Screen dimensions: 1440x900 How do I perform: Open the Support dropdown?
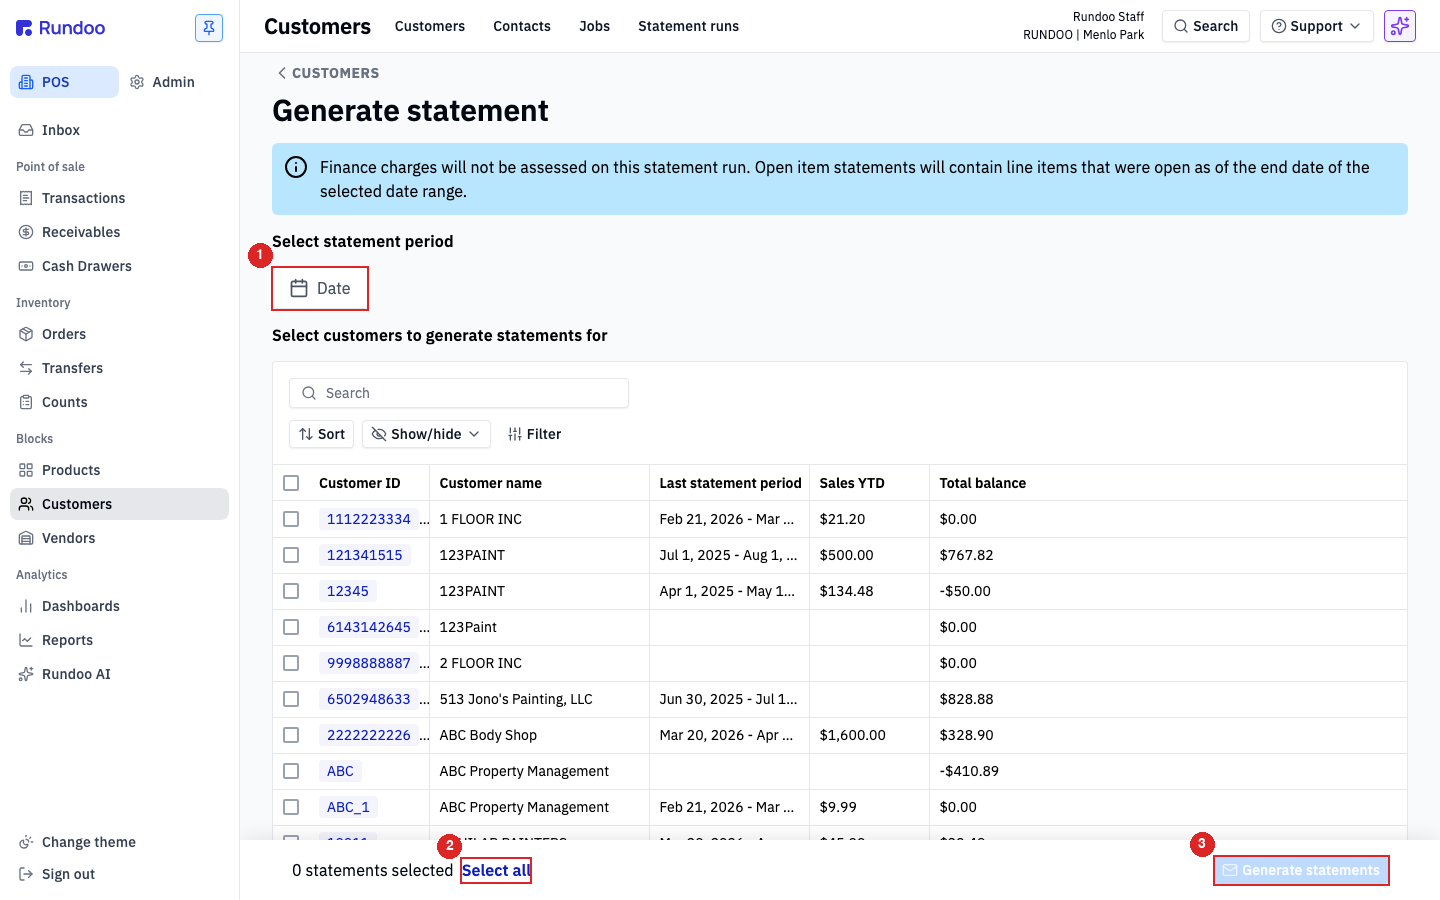coord(1316,26)
